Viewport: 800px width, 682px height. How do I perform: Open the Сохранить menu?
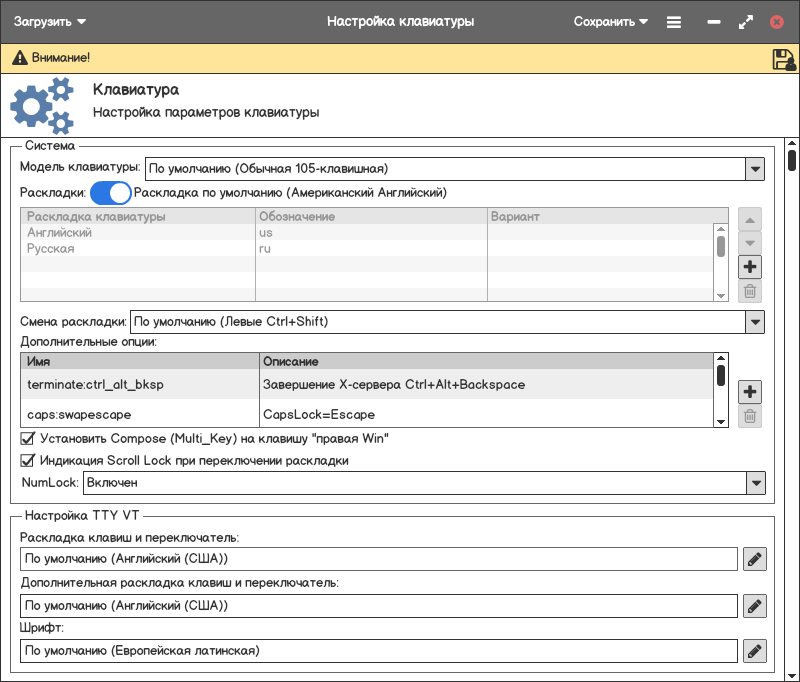pos(610,21)
